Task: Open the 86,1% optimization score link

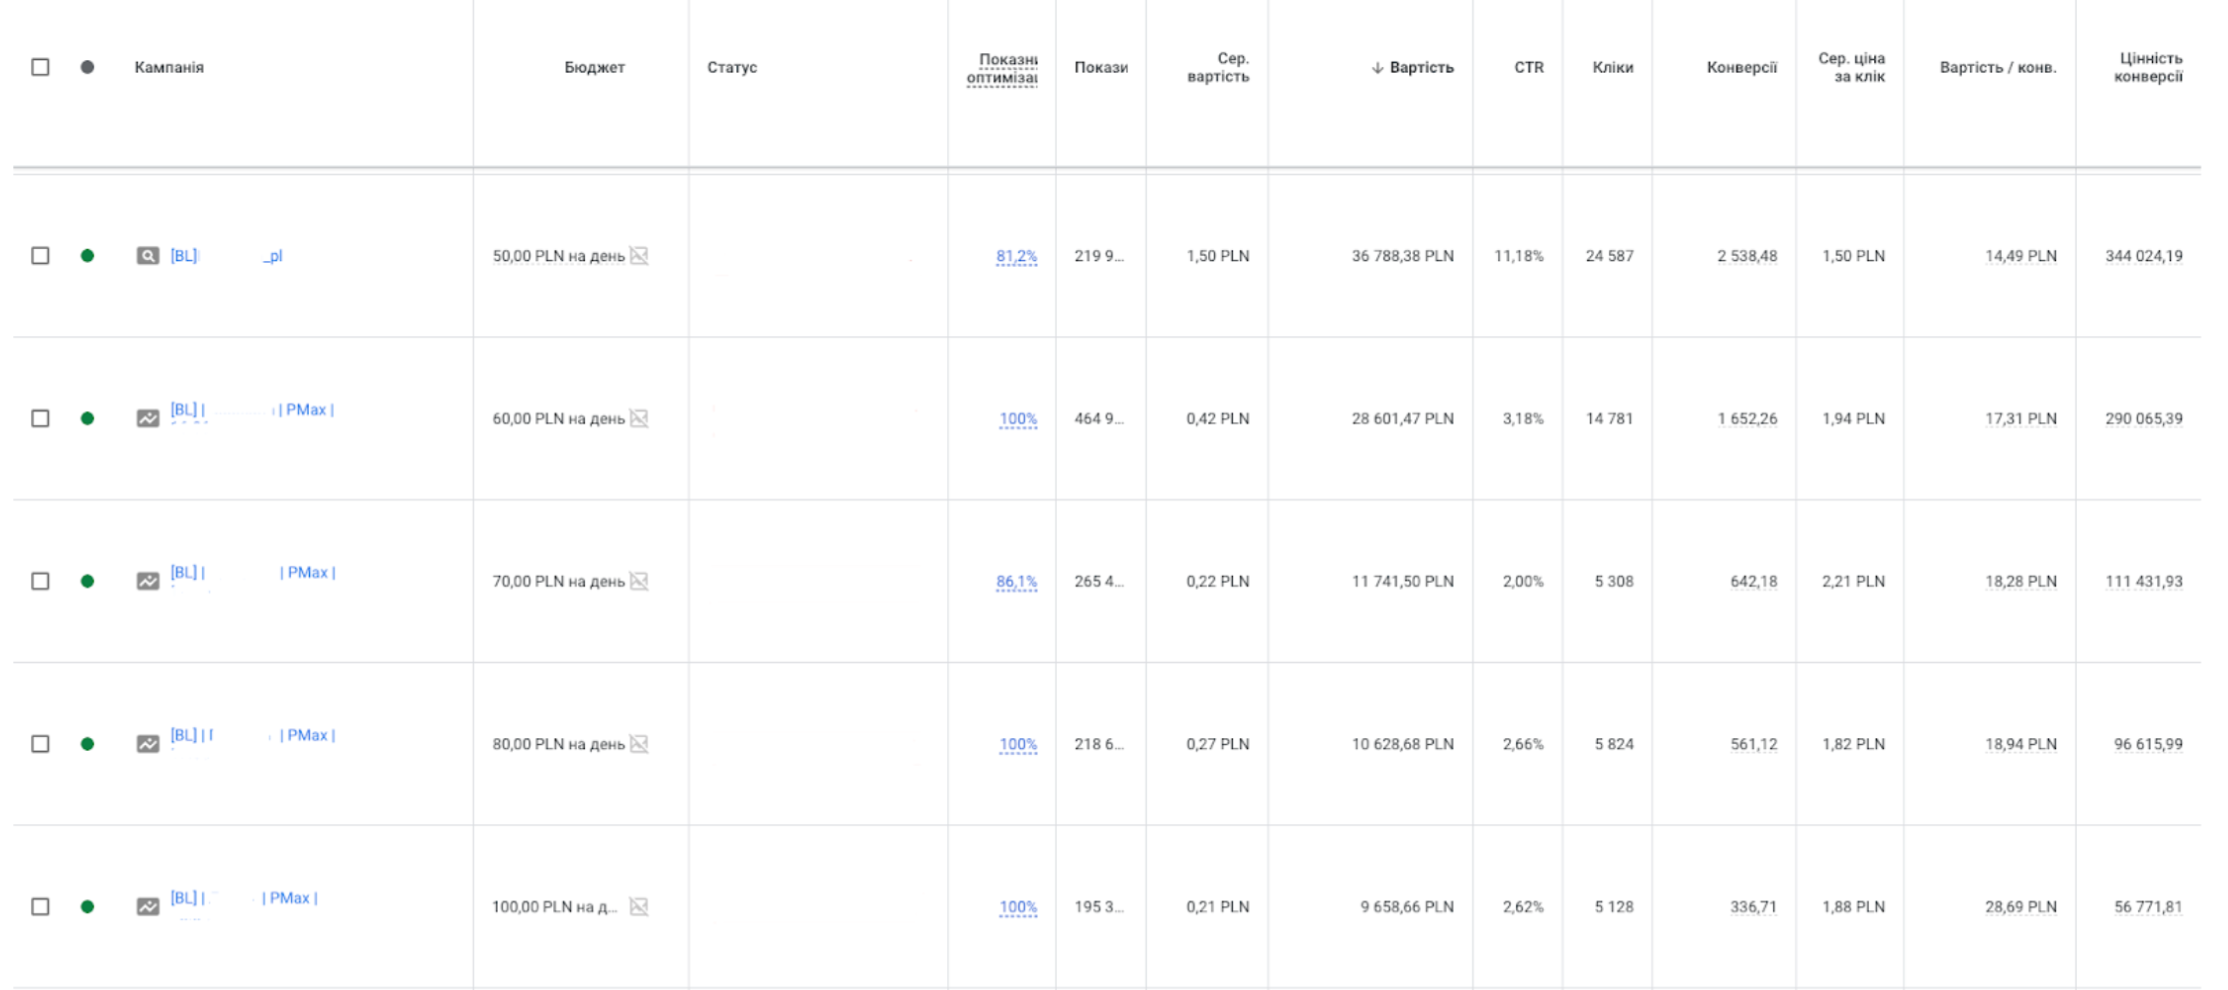Action: click(1016, 582)
